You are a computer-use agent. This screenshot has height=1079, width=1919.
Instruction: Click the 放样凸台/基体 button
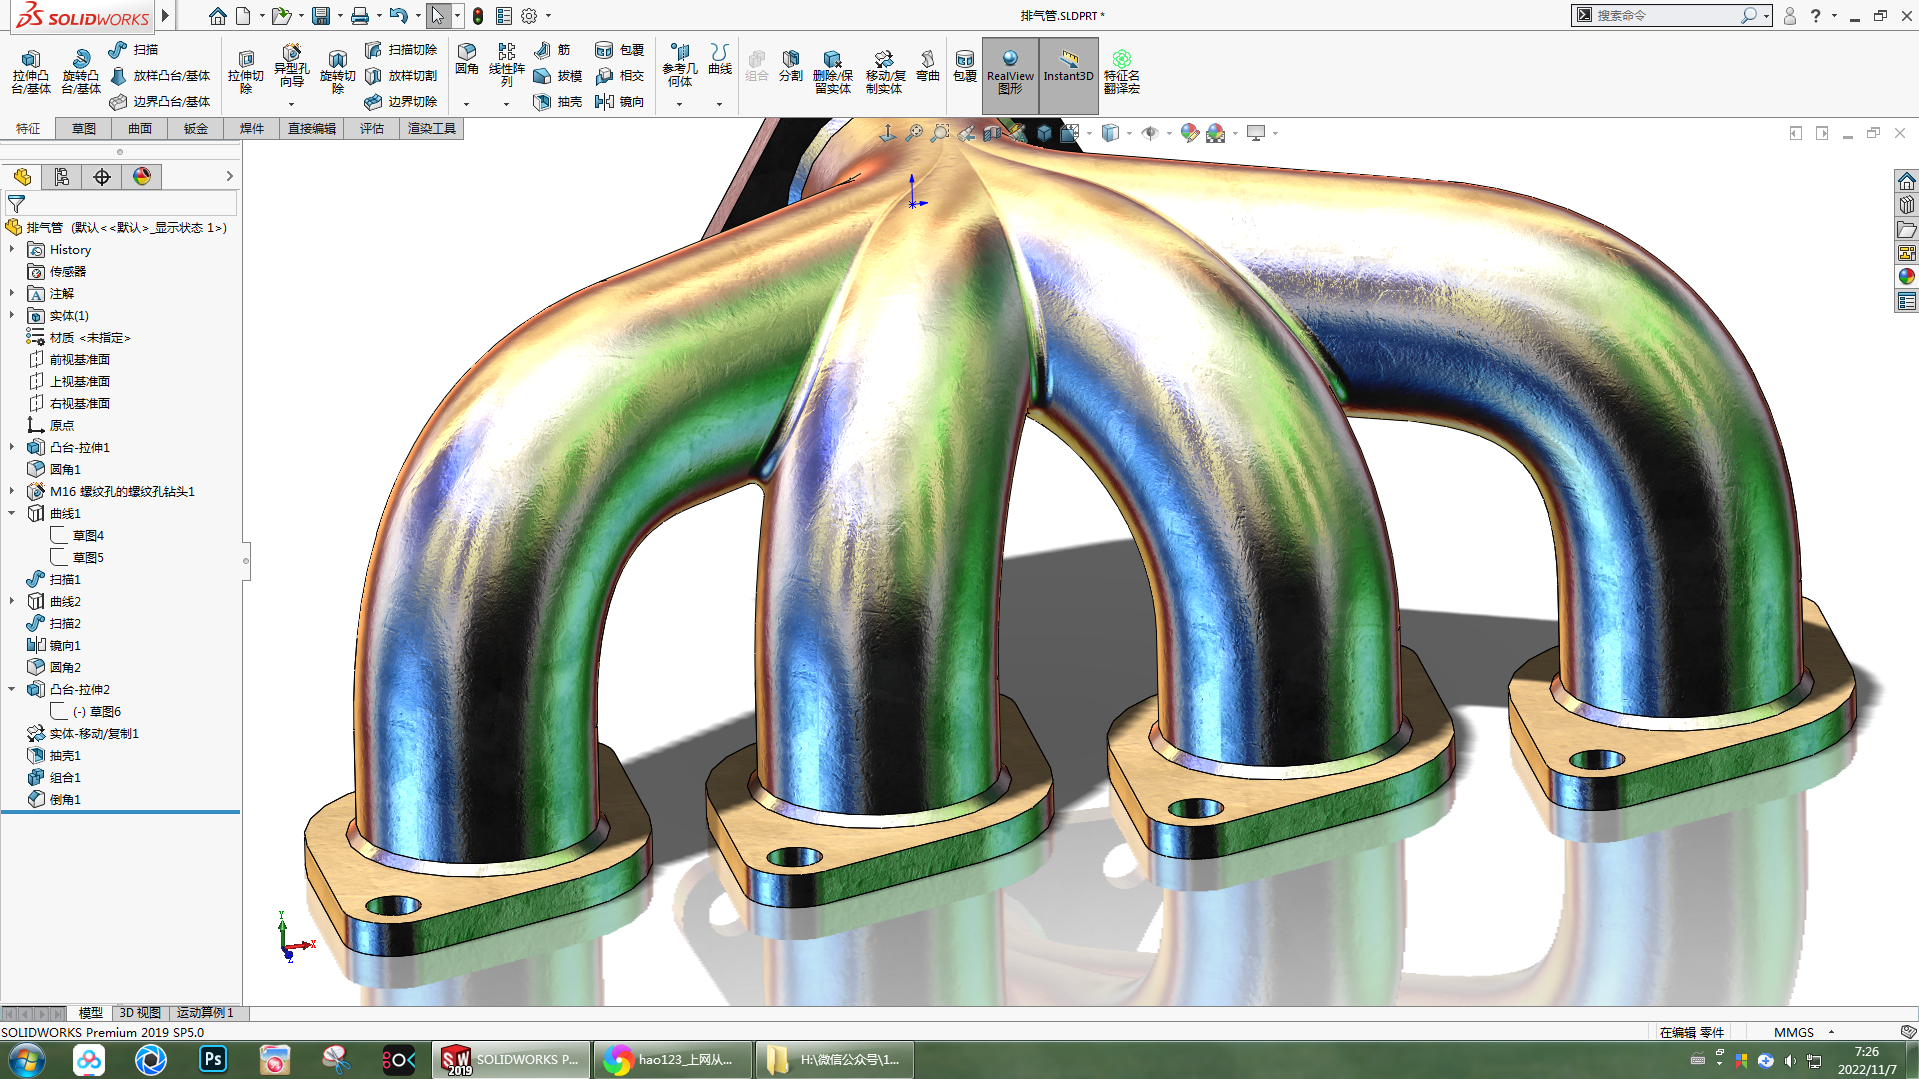[160, 76]
